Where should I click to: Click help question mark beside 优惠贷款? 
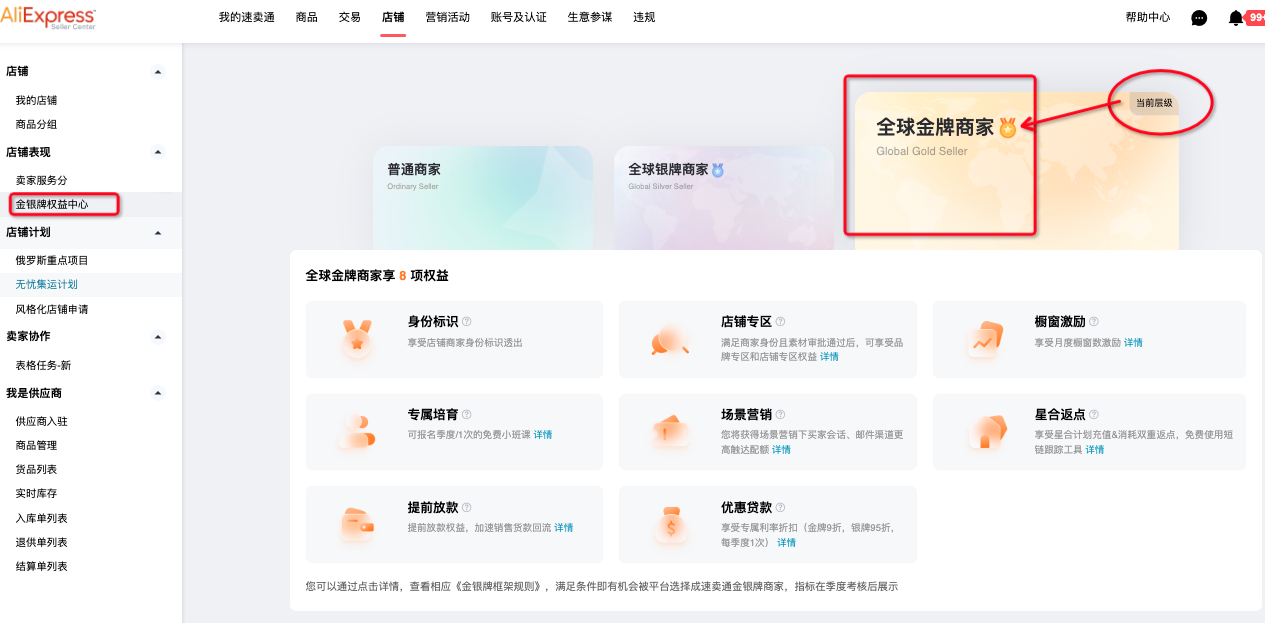pyautogui.click(x=780, y=507)
